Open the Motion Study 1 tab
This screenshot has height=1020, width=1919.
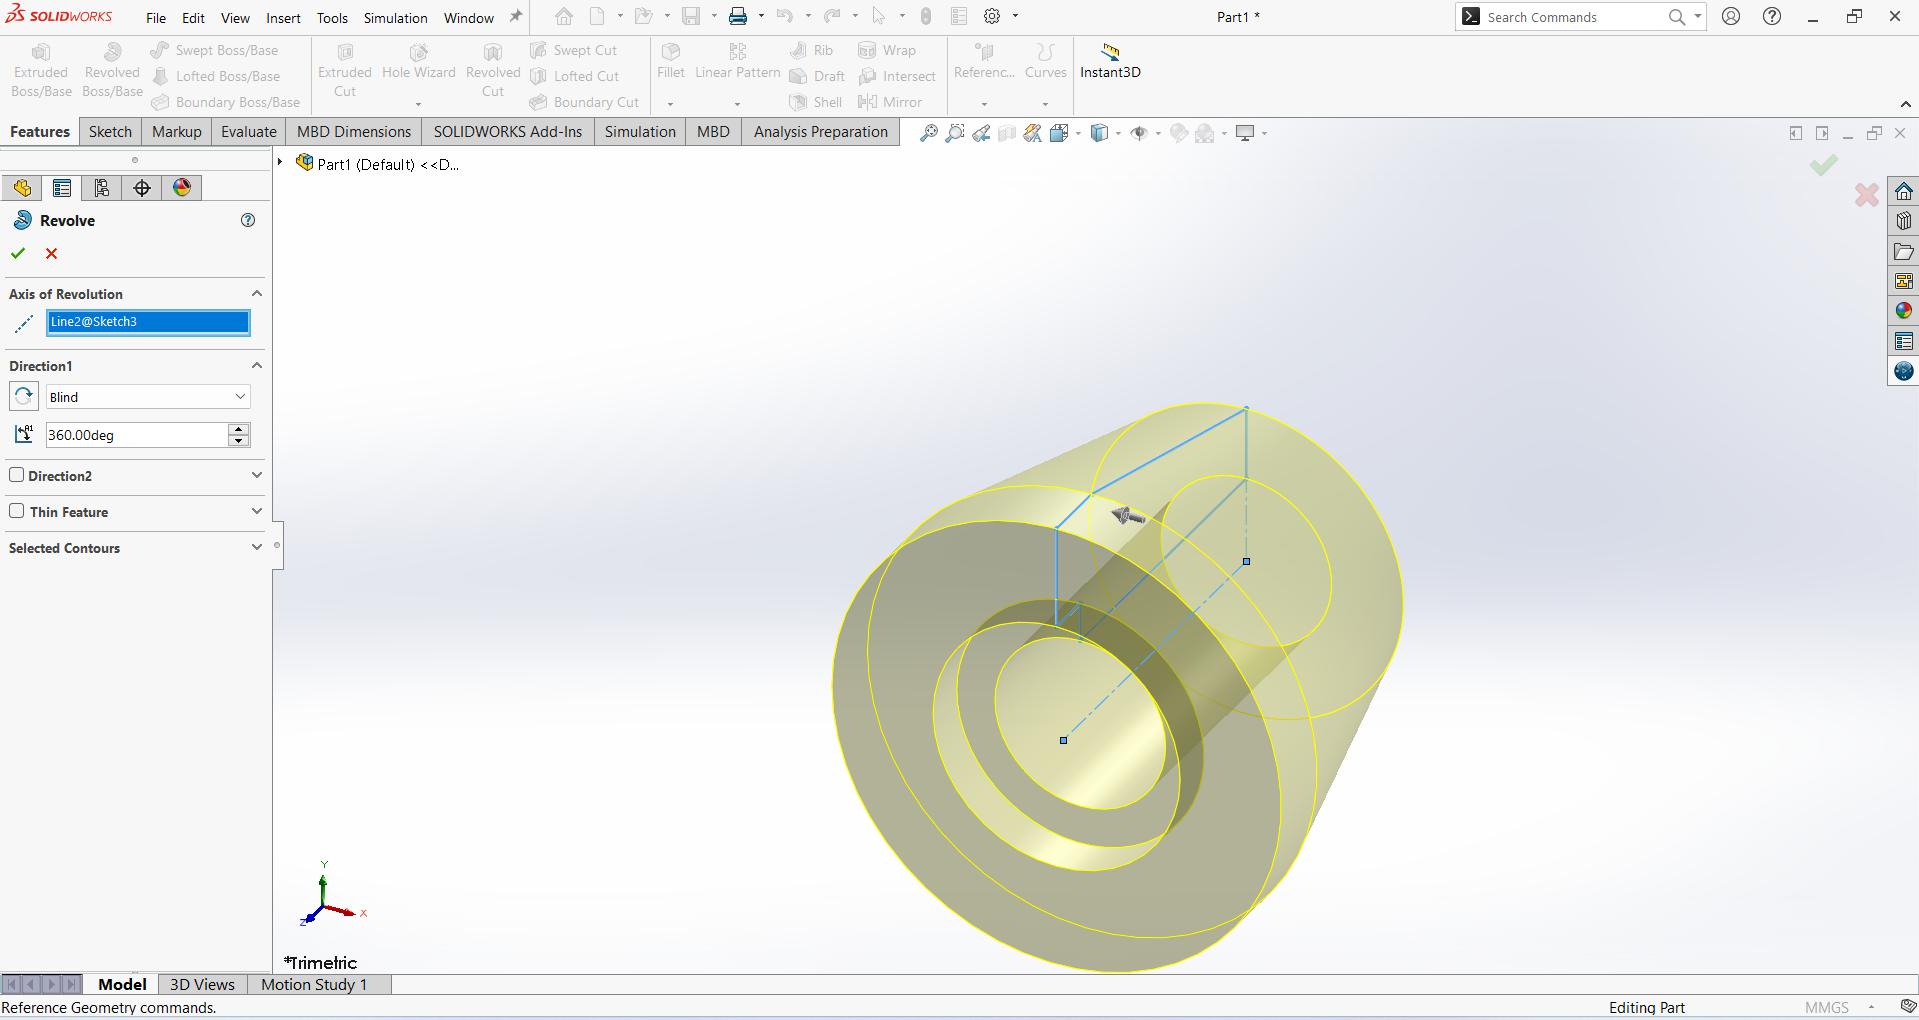[x=314, y=984]
